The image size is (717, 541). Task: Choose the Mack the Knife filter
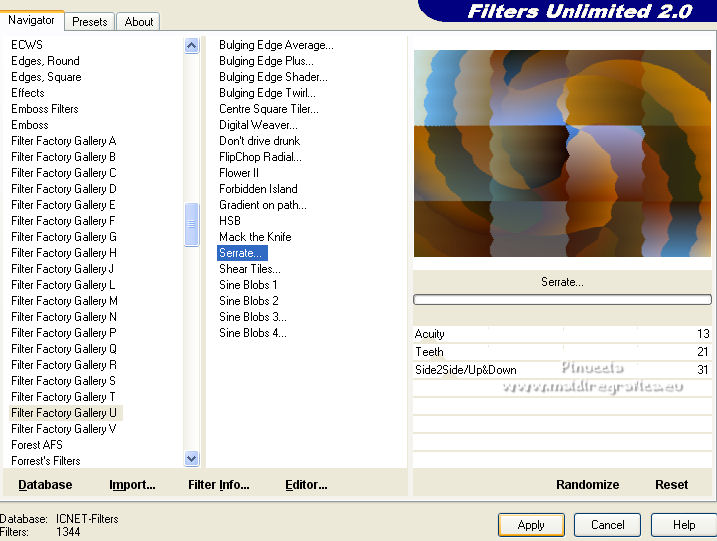[x=255, y=237]
